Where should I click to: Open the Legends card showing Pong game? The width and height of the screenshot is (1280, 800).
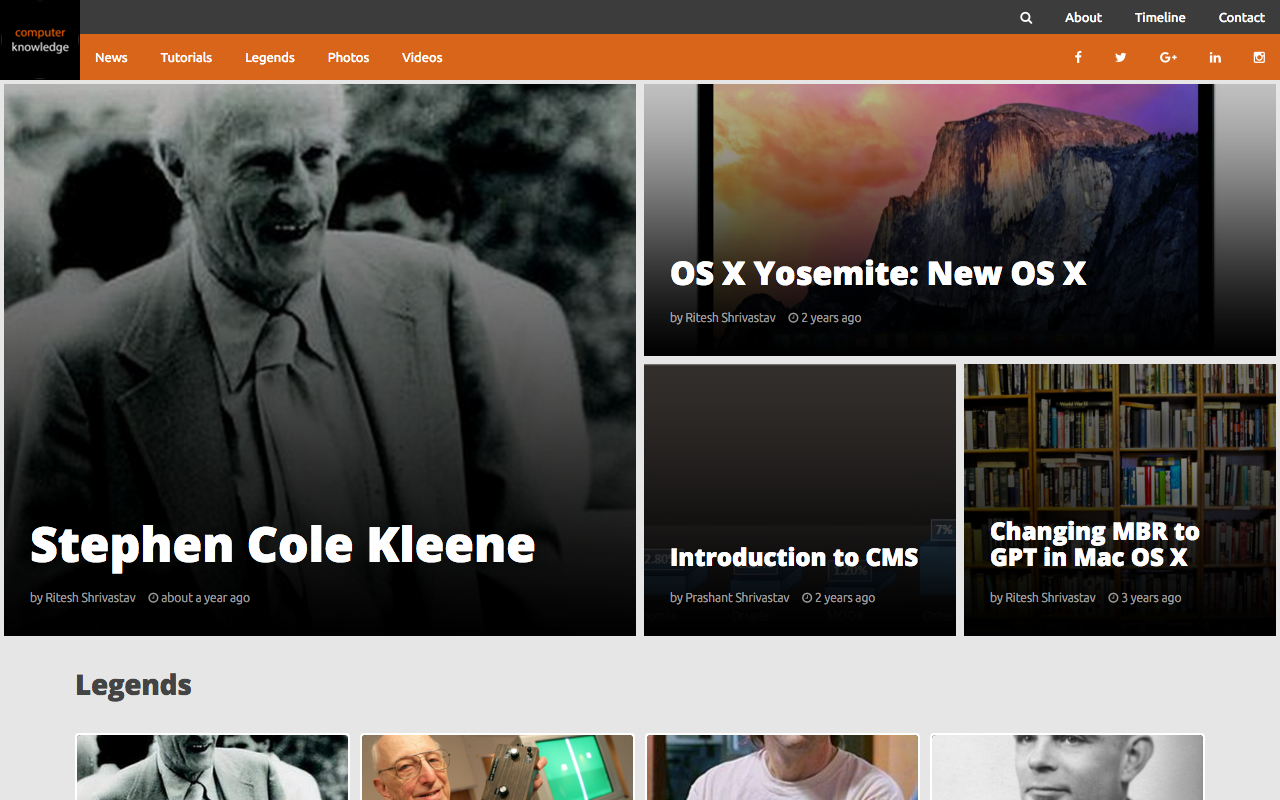pyautogui.click(x=497, y=767)
